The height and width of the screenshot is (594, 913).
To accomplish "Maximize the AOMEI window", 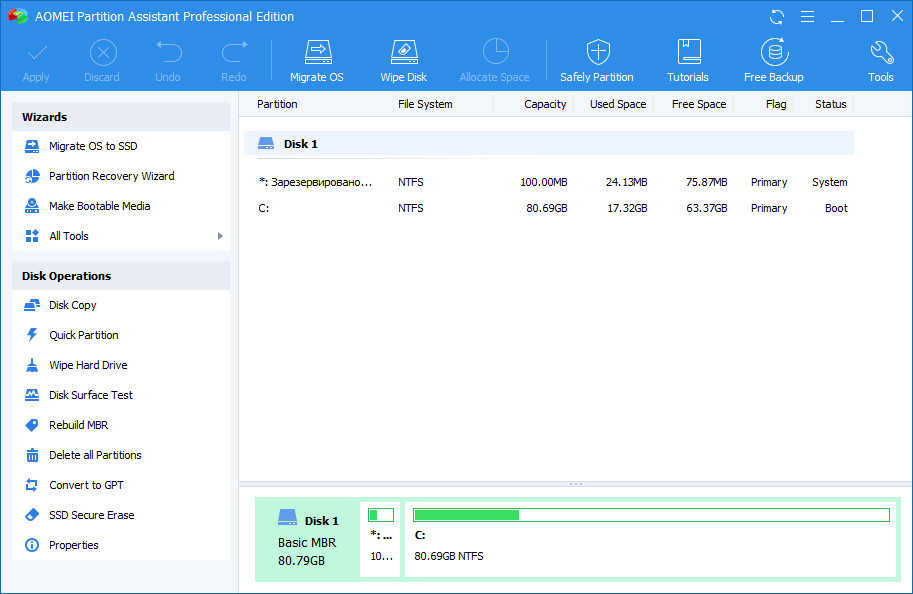I will coord(867,16).
